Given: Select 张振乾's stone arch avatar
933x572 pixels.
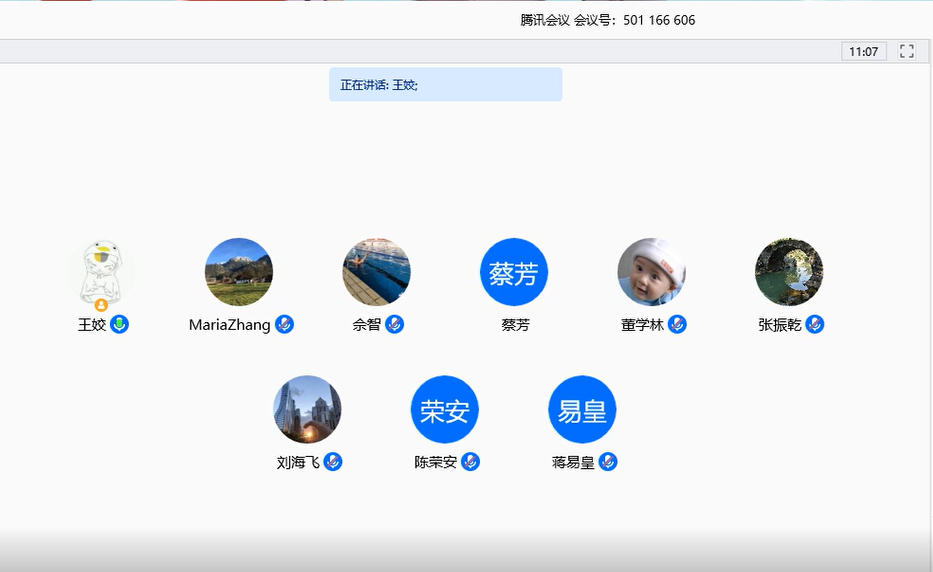Looking at the screenshot, I should click(789, 272).
